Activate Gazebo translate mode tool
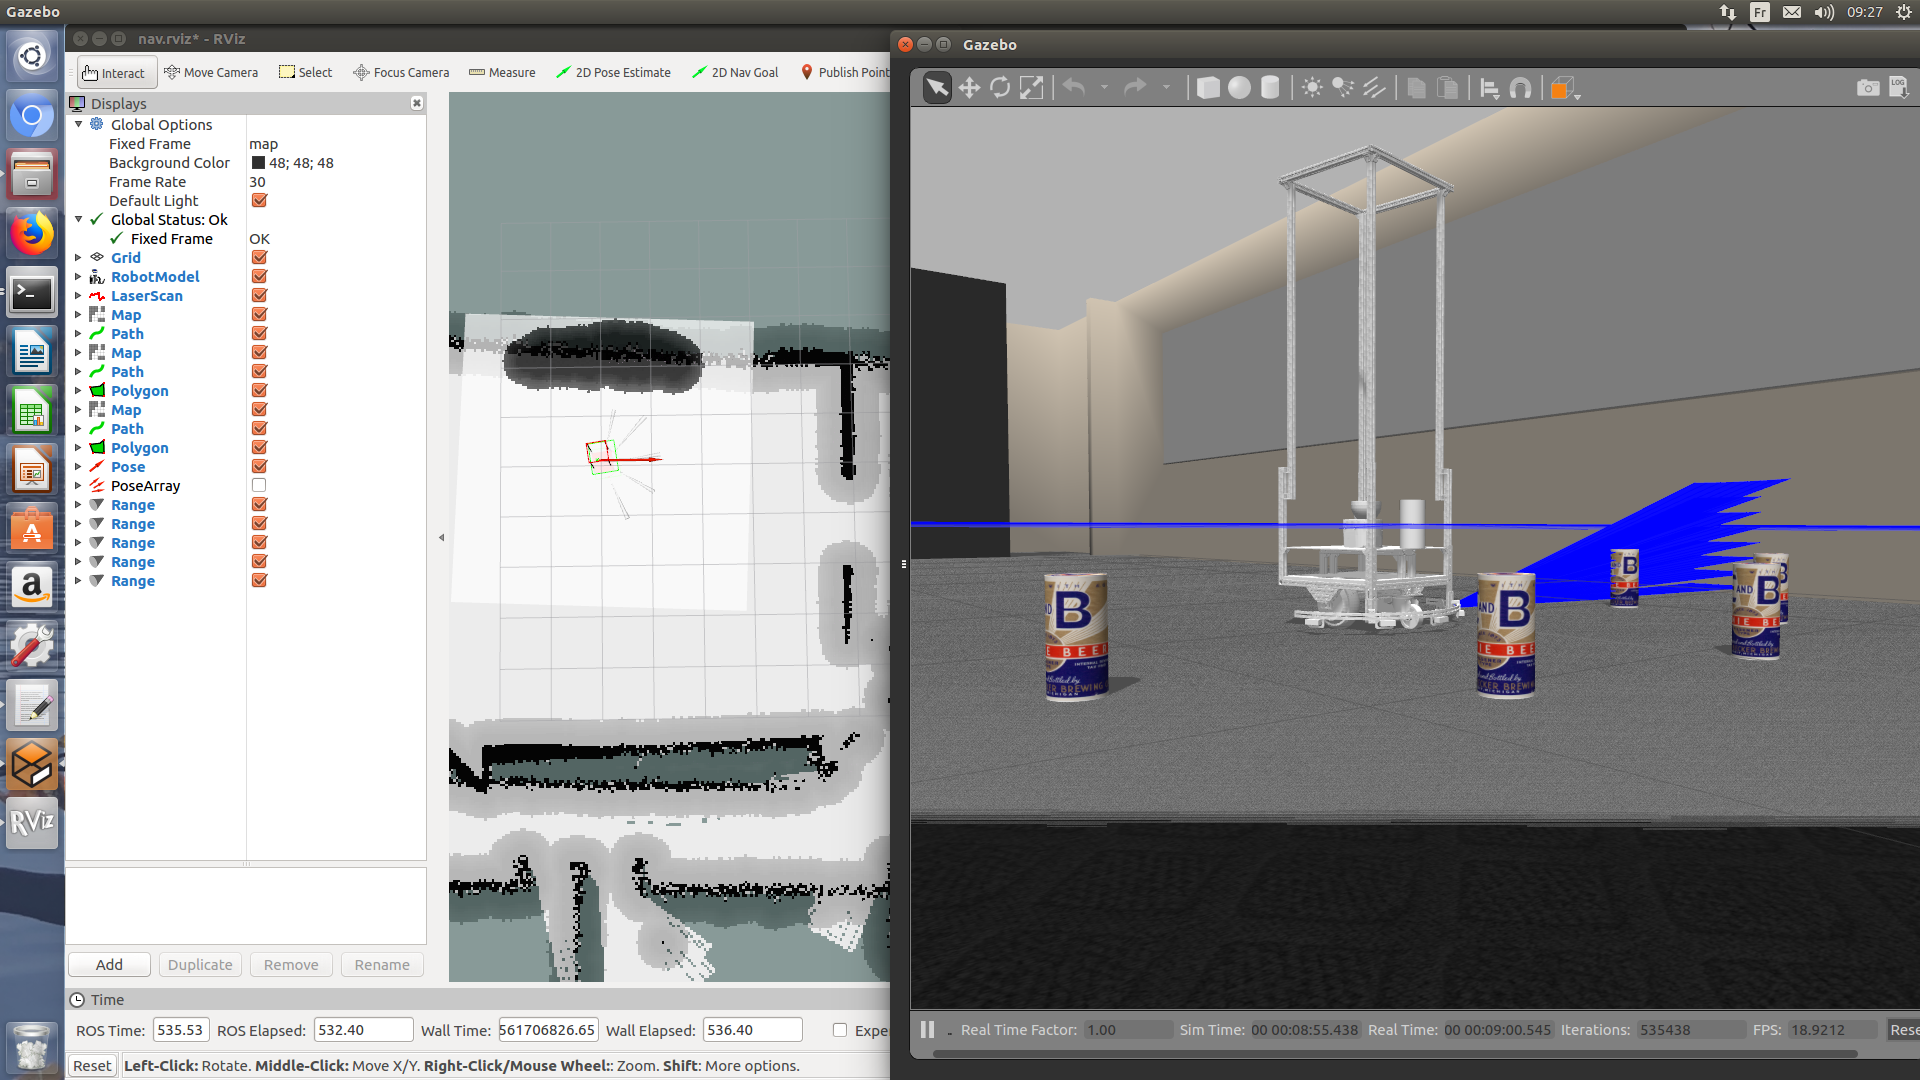This screenshot has width=1920, height=1080. tap(969, 88)
